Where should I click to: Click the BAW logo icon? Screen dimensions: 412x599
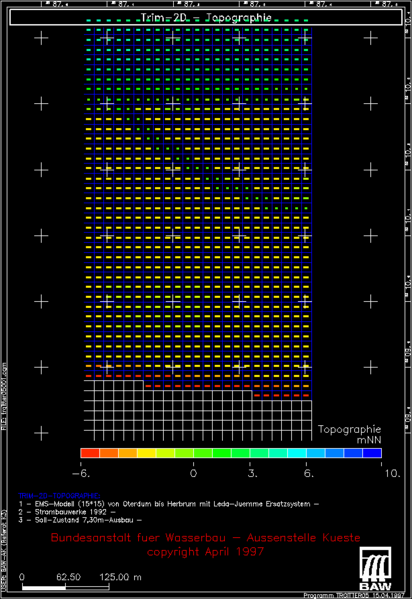point(375,568)
